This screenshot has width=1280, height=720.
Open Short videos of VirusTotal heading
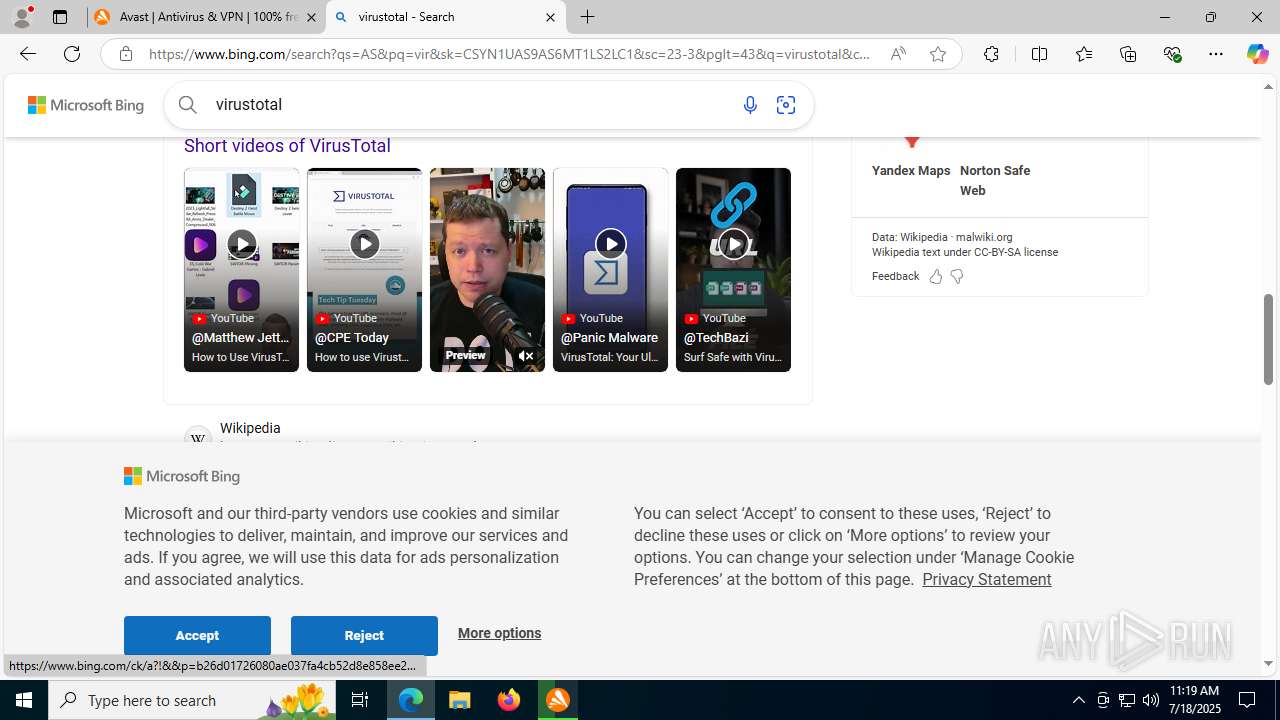click(287, 146)
